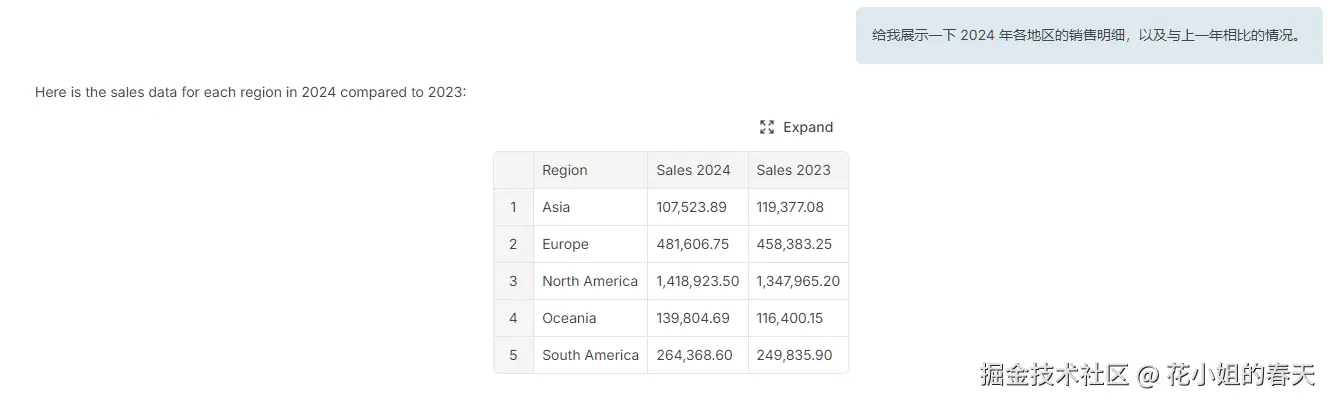Click the Chinese user message bubble

tap(1088, 36)
